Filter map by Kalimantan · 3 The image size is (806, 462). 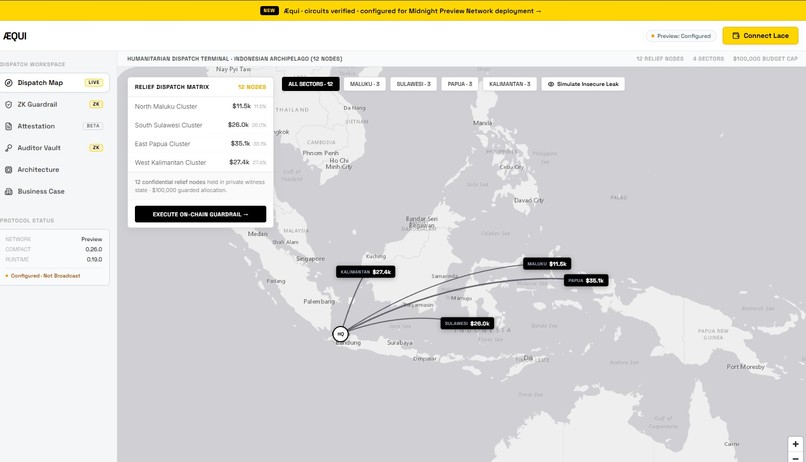pos(509,84)
